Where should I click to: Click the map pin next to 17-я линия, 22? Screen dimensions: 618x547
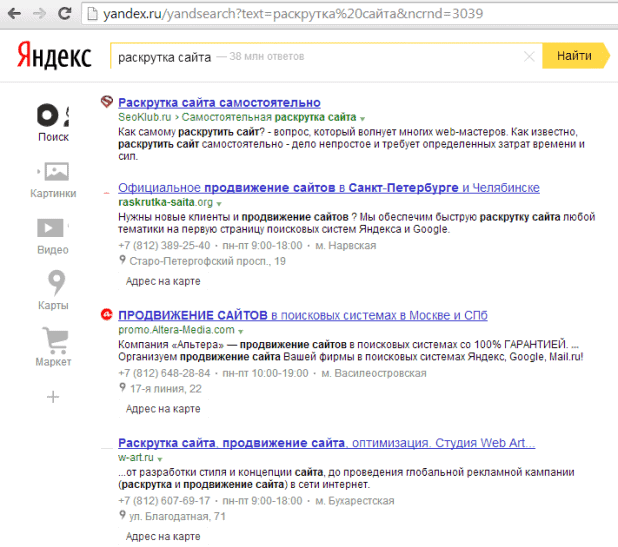coord(123,388)
